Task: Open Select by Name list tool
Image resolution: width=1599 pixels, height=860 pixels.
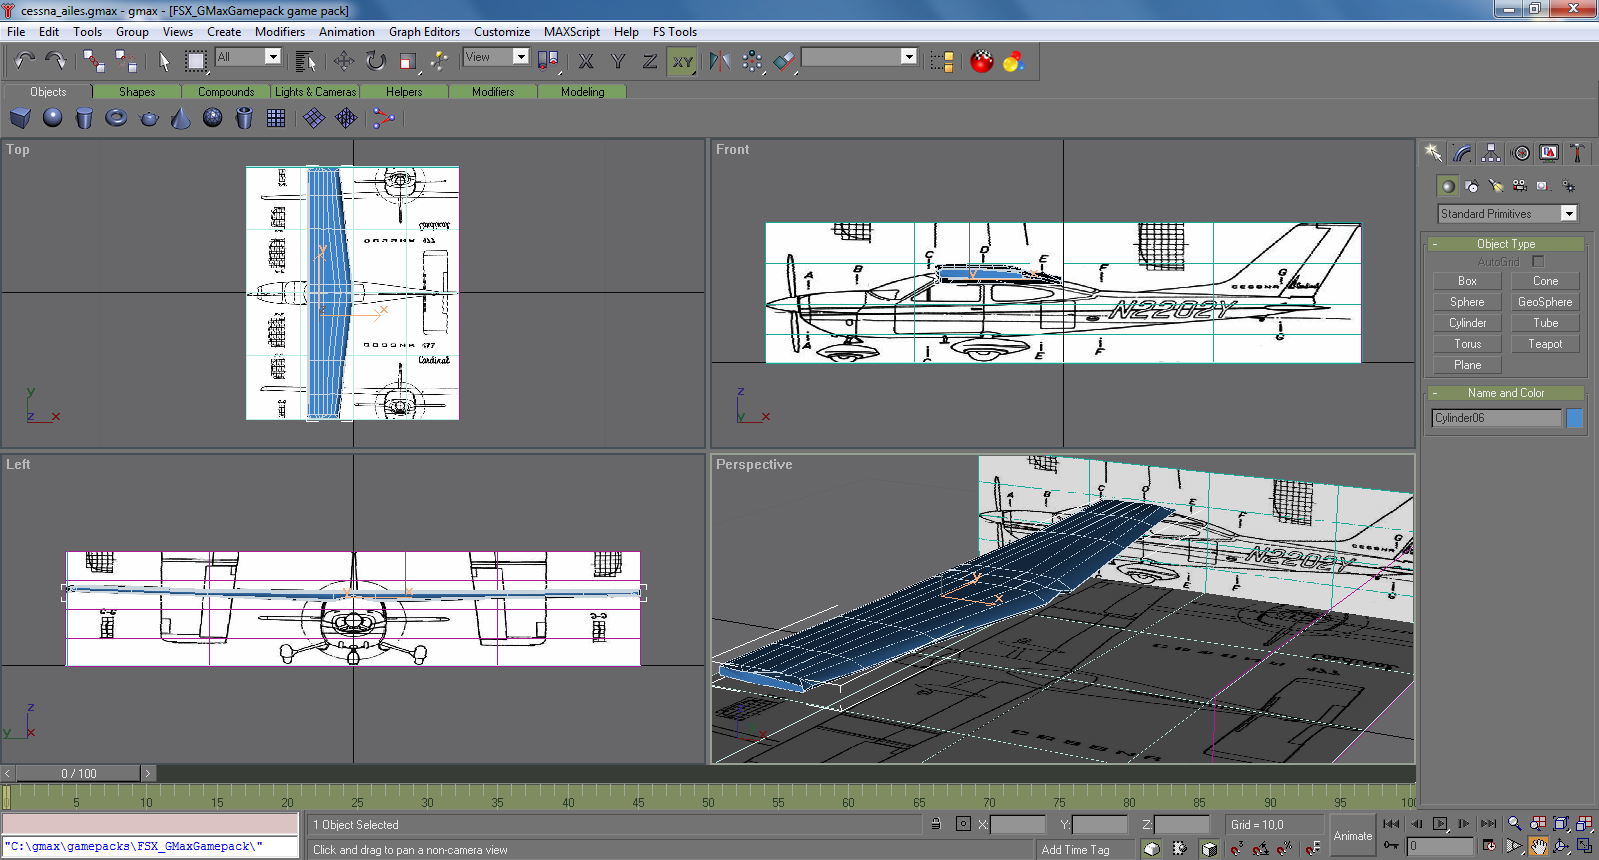Action: [x=305, y=61]
